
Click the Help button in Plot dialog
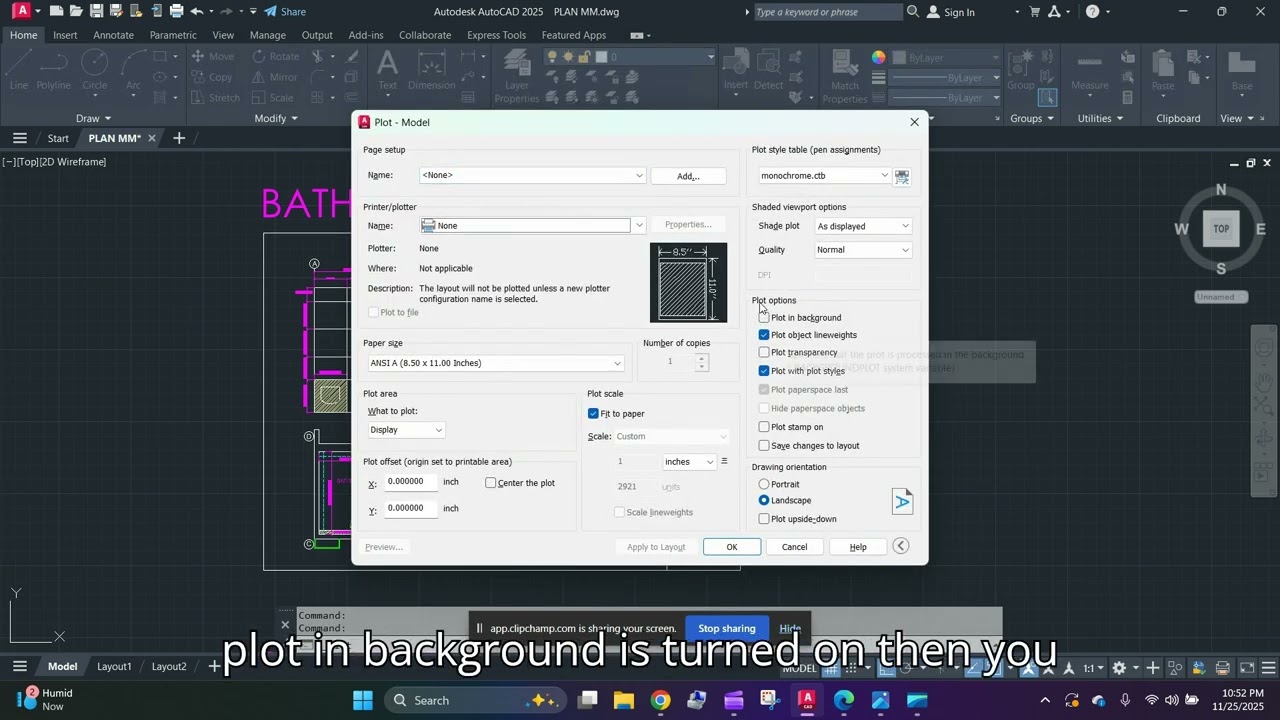point(858,547)
